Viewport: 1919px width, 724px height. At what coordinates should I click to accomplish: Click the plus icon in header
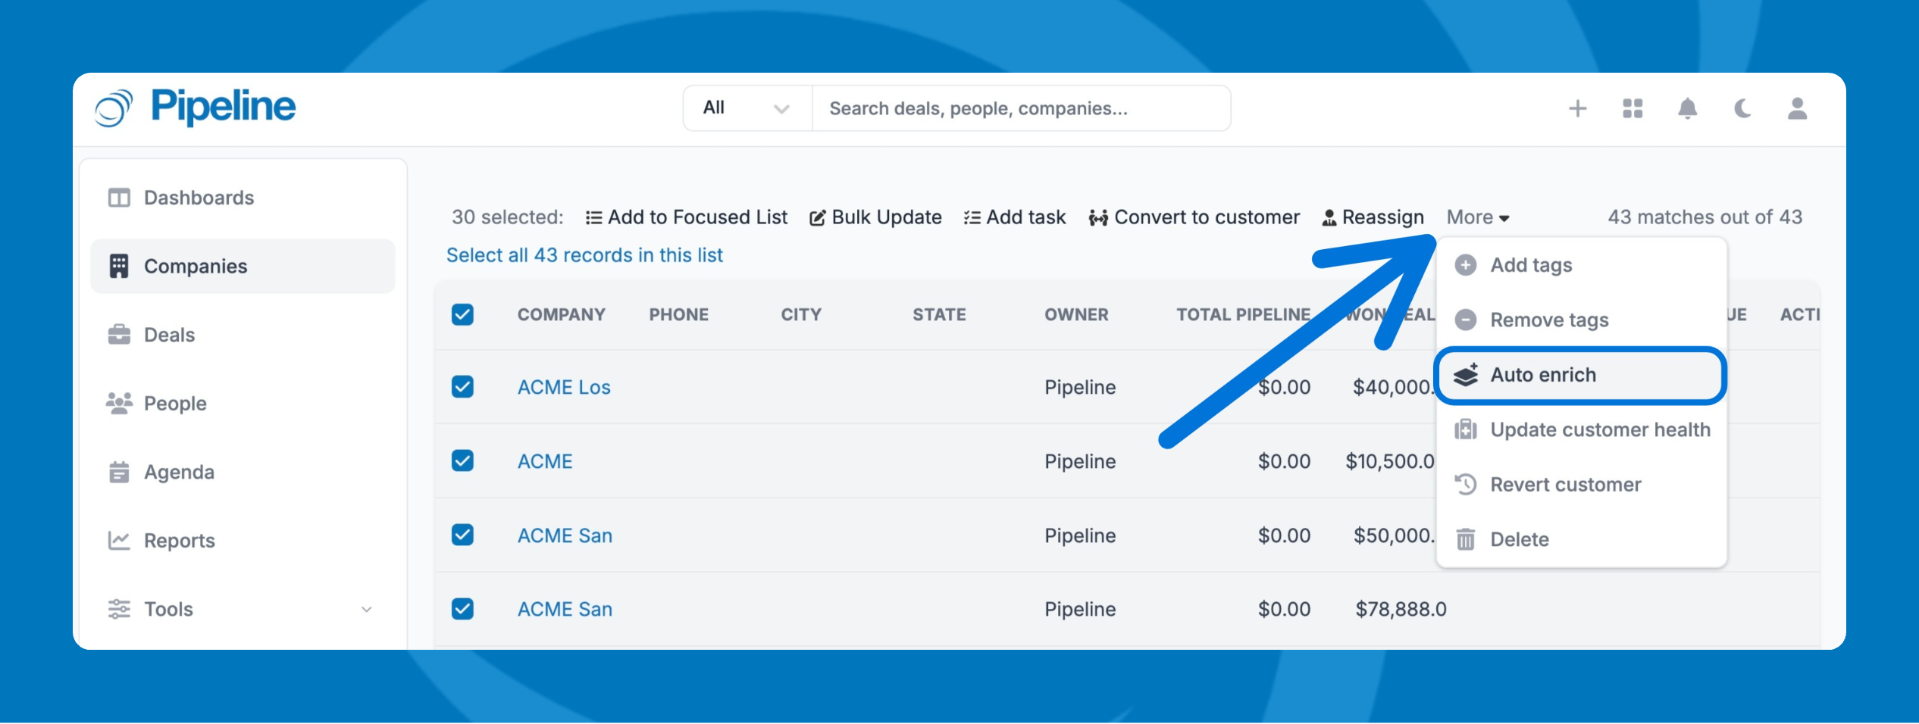(1577, 108)
